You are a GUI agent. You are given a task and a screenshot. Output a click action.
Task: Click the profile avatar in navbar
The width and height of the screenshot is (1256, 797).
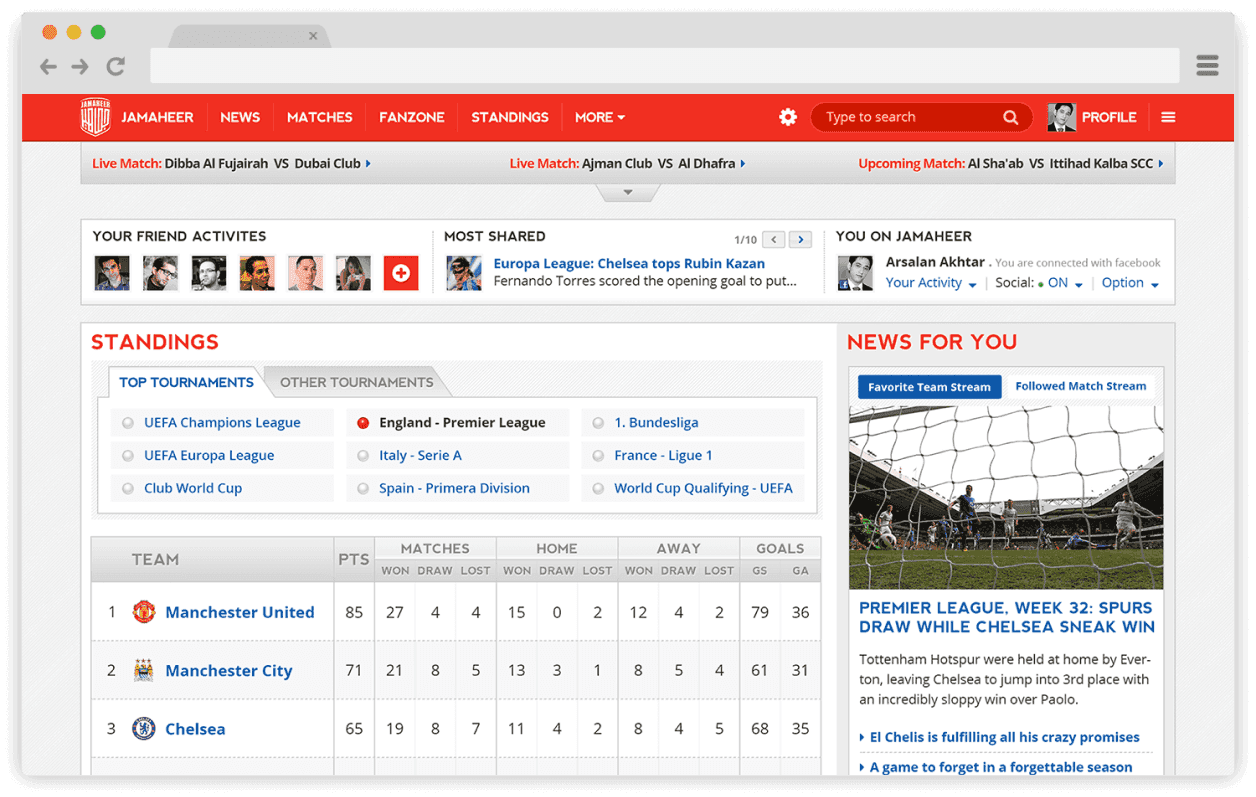[1062, 117]
